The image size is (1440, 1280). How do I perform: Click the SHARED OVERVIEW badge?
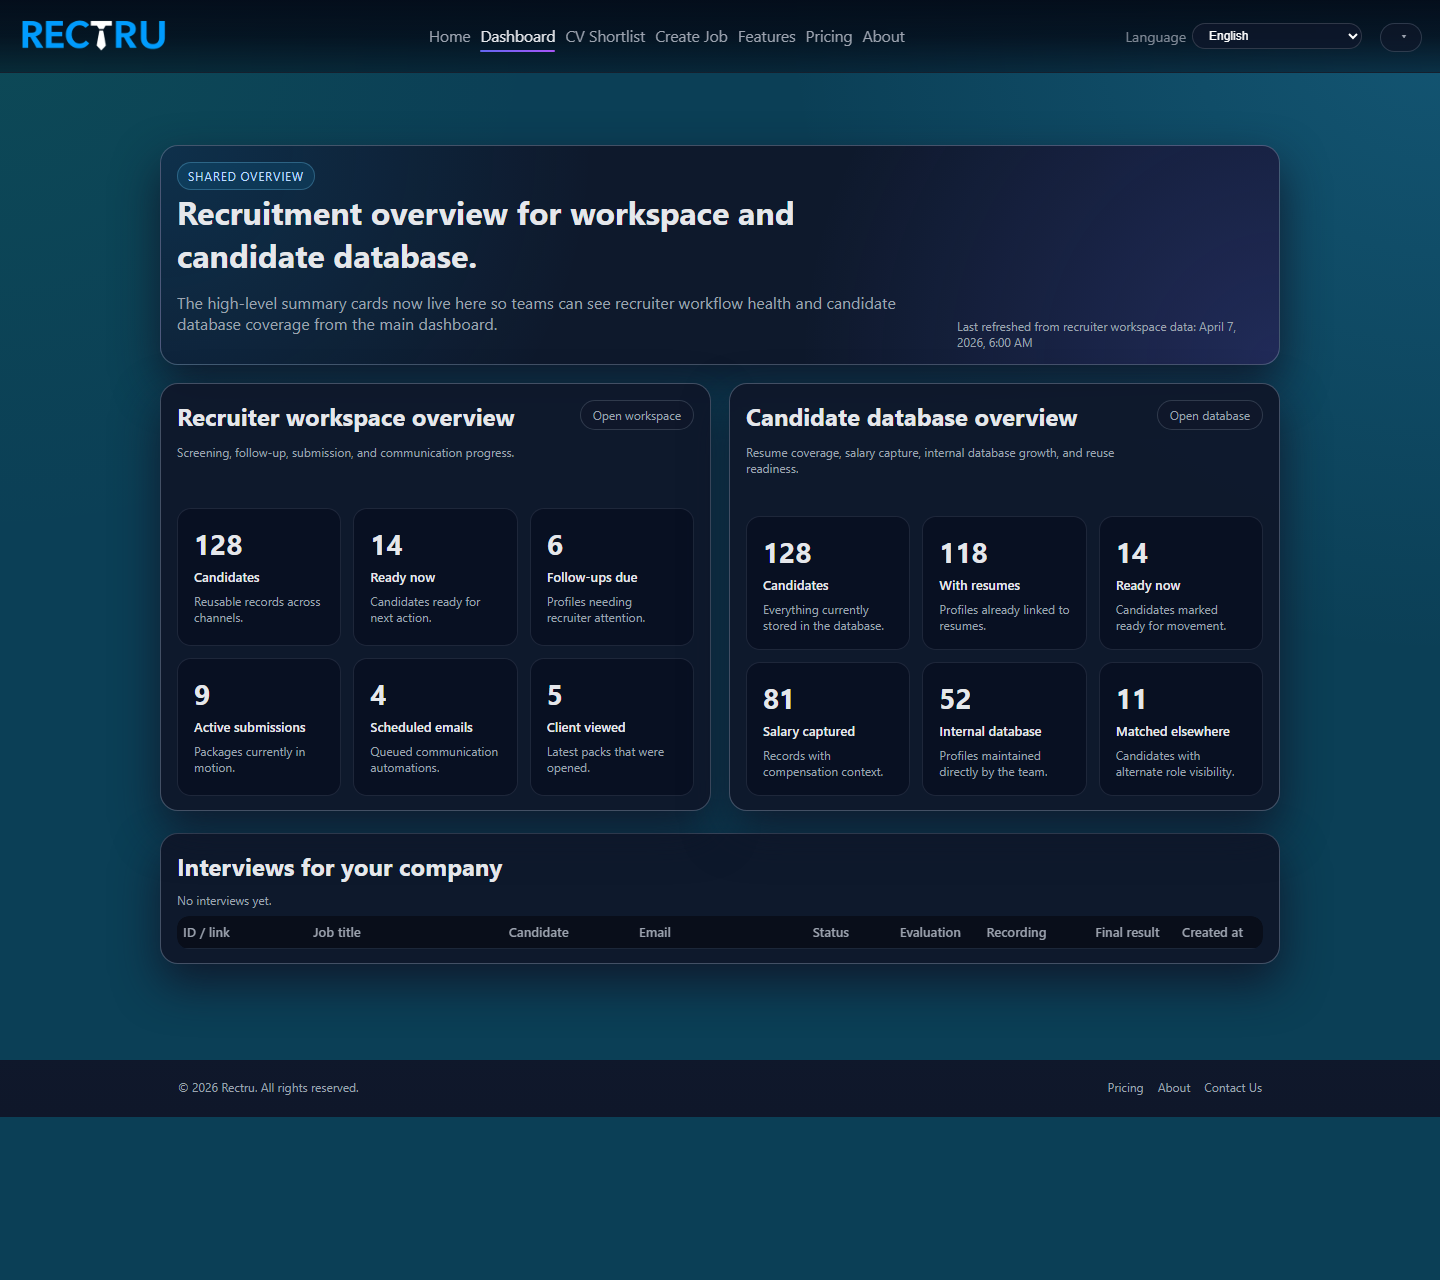pos(245,176)
